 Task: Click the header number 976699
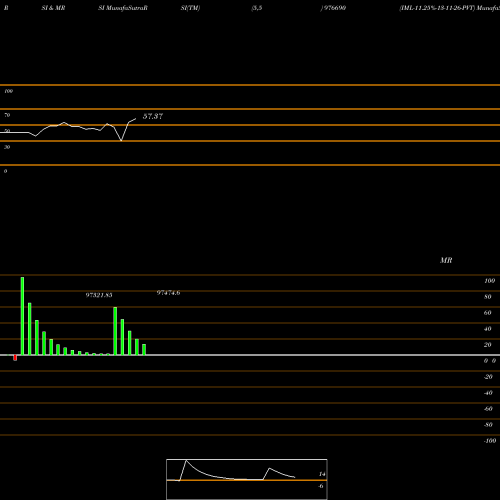pyautogui.click(x=335, y=8)
